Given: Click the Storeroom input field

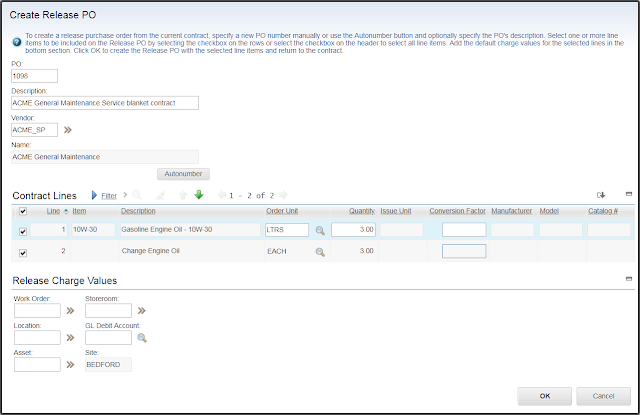Looking at the screenshot, I should [x=108, y=311].
